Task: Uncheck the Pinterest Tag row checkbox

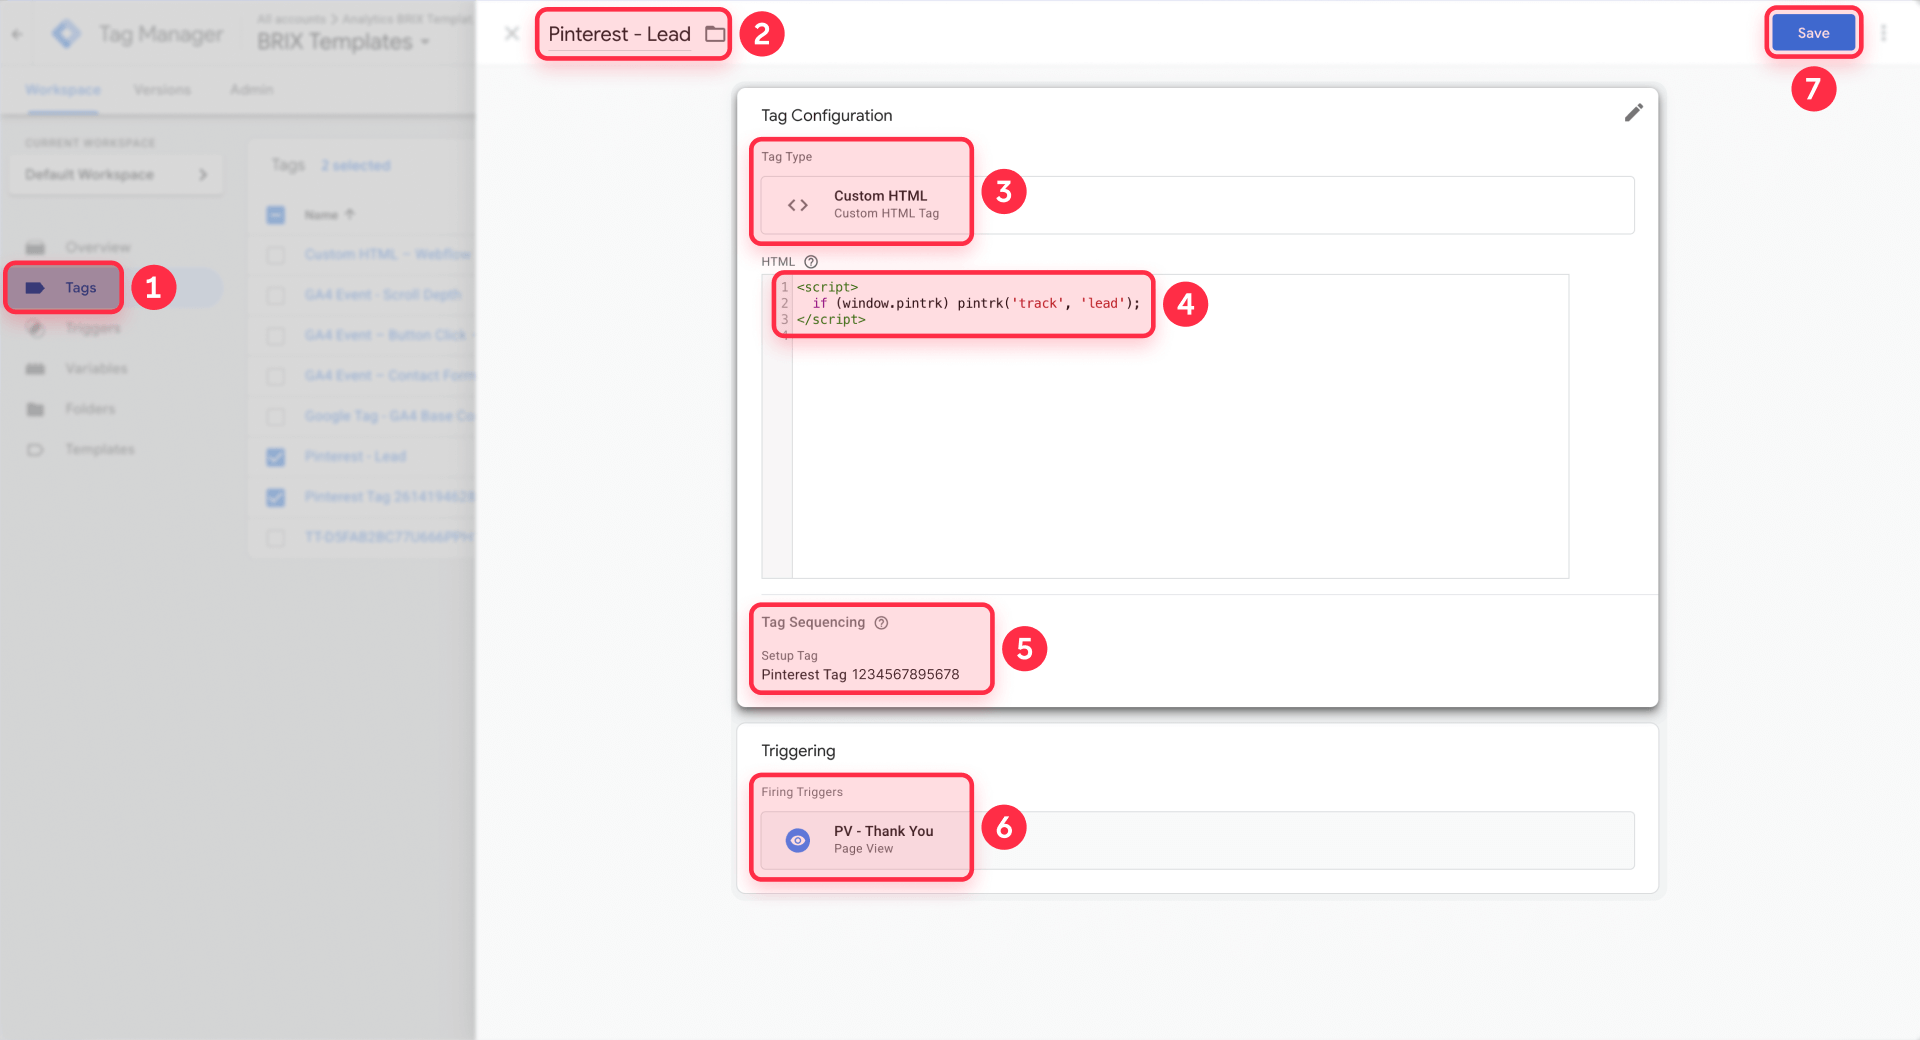Action: [276, 497]
